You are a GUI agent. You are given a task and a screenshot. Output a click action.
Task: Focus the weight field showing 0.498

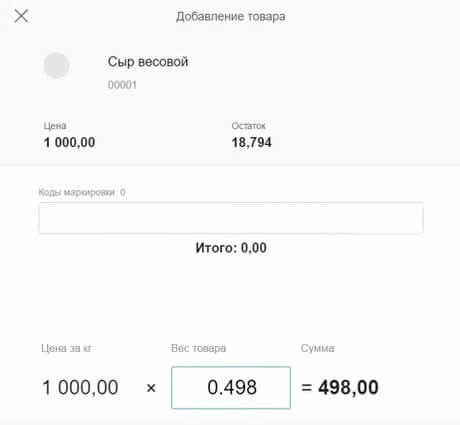point(231,388)
